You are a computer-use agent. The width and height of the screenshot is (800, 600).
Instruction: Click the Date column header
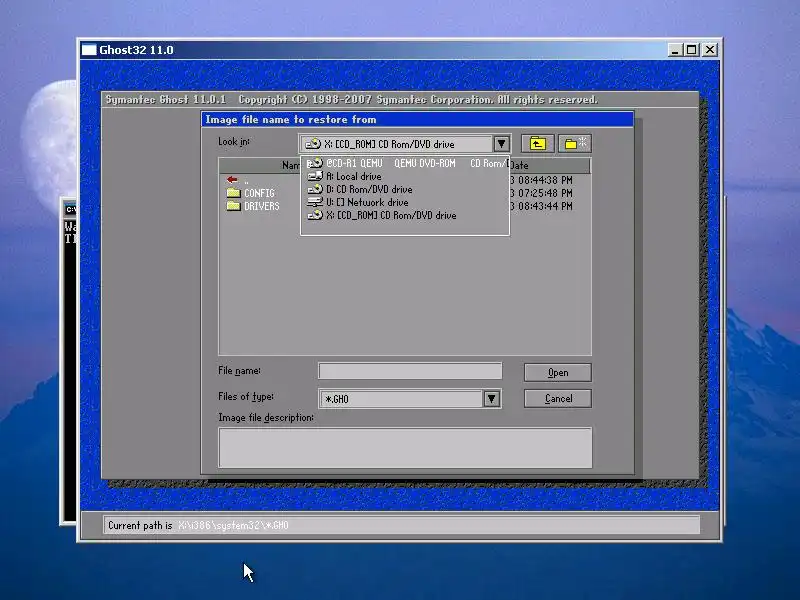coord(550,165)
